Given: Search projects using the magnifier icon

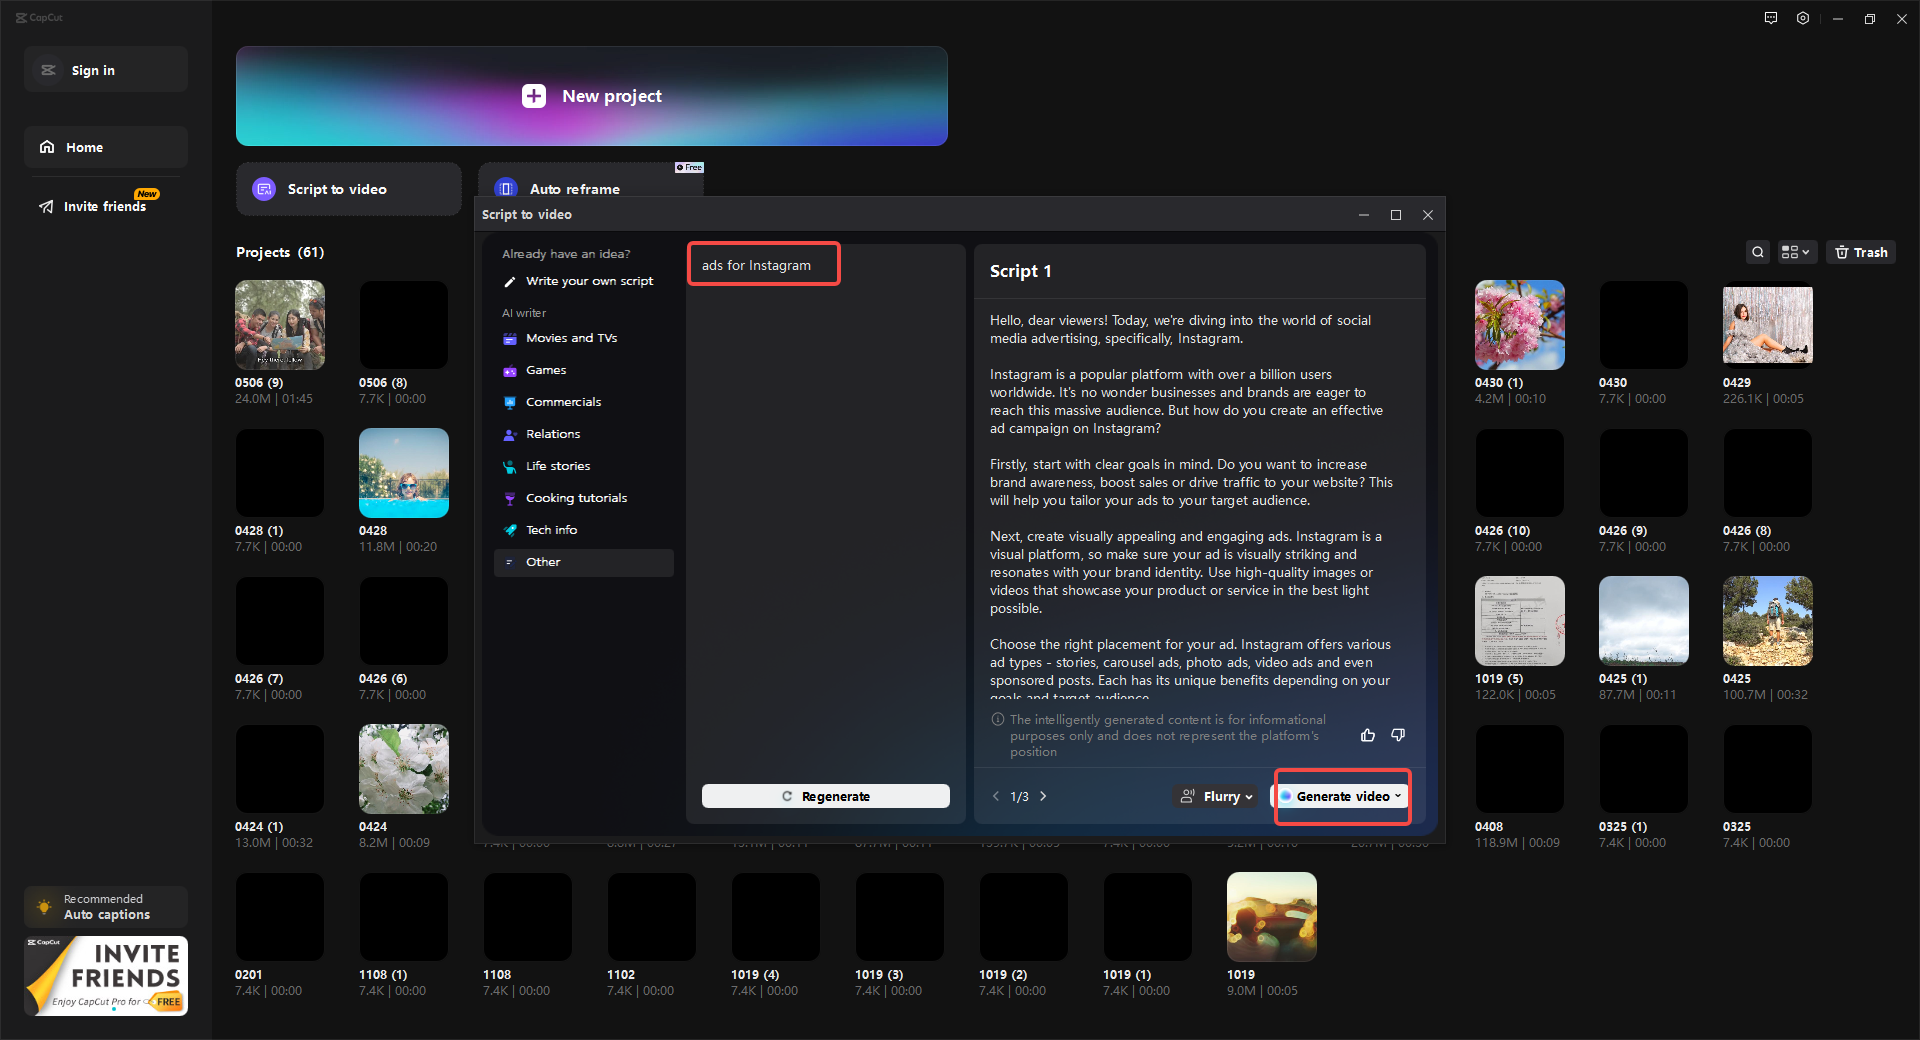Looking at the screenshot, I should [x=1758, y=252].
